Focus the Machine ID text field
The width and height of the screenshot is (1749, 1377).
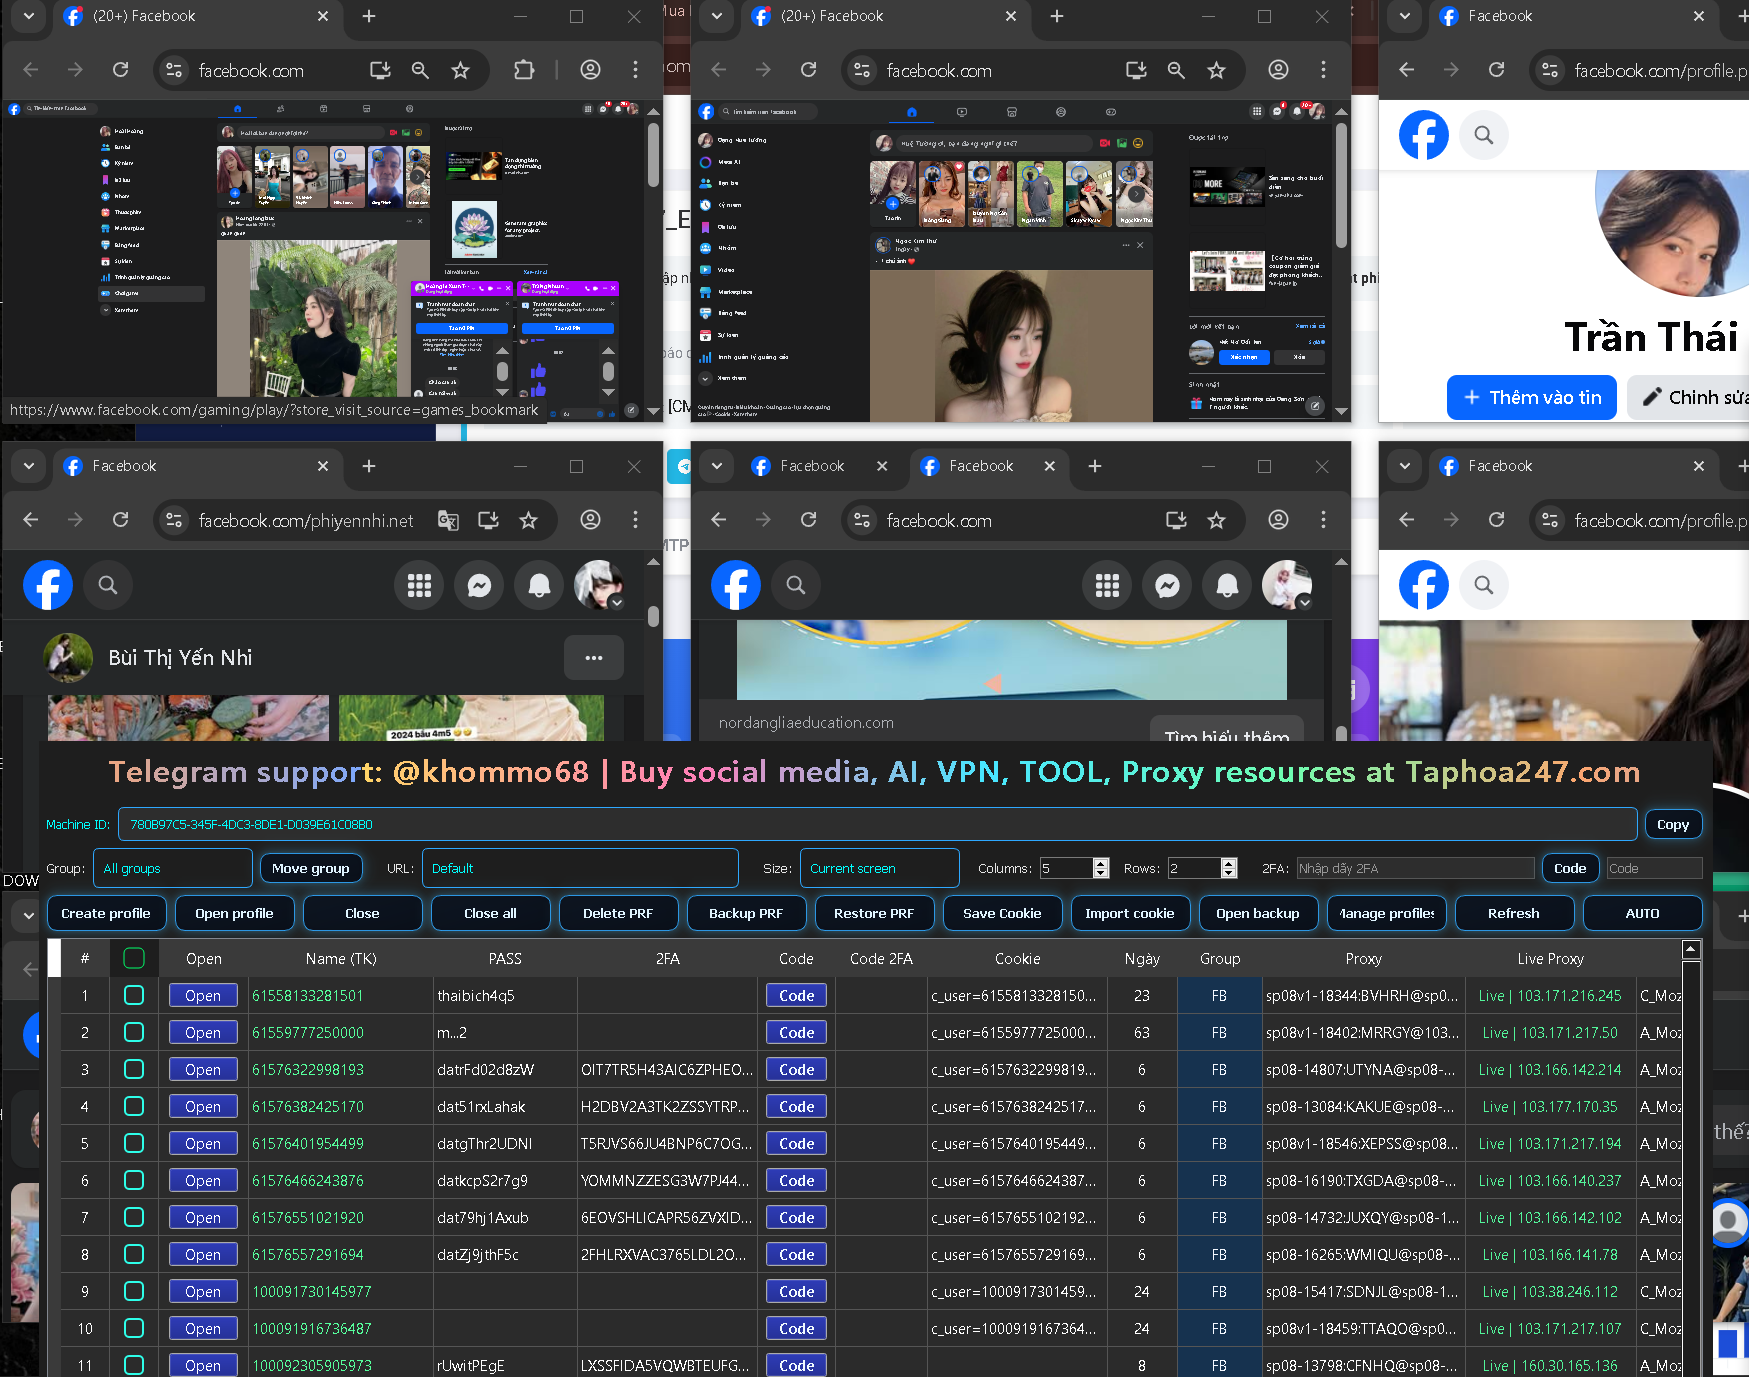pyautogui.click(x=877, y=824)
